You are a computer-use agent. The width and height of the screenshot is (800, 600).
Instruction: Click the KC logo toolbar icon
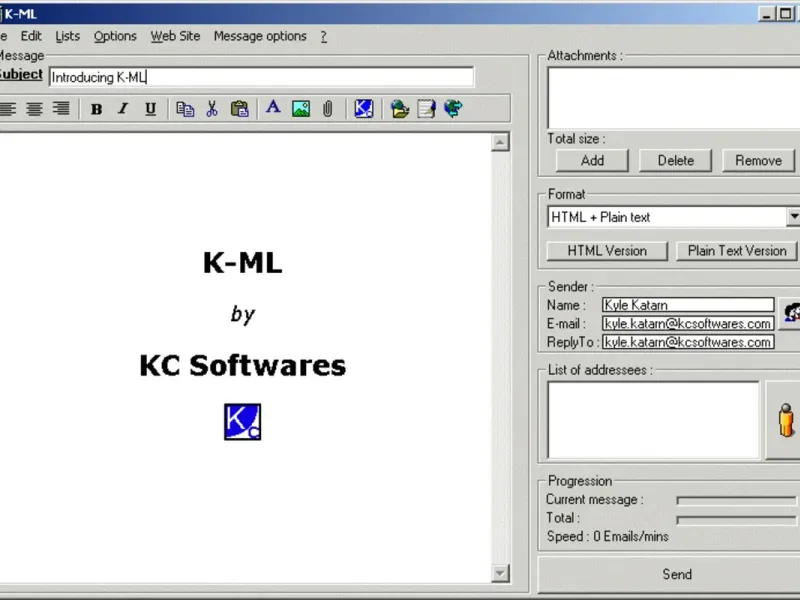[x=364, y=109]
